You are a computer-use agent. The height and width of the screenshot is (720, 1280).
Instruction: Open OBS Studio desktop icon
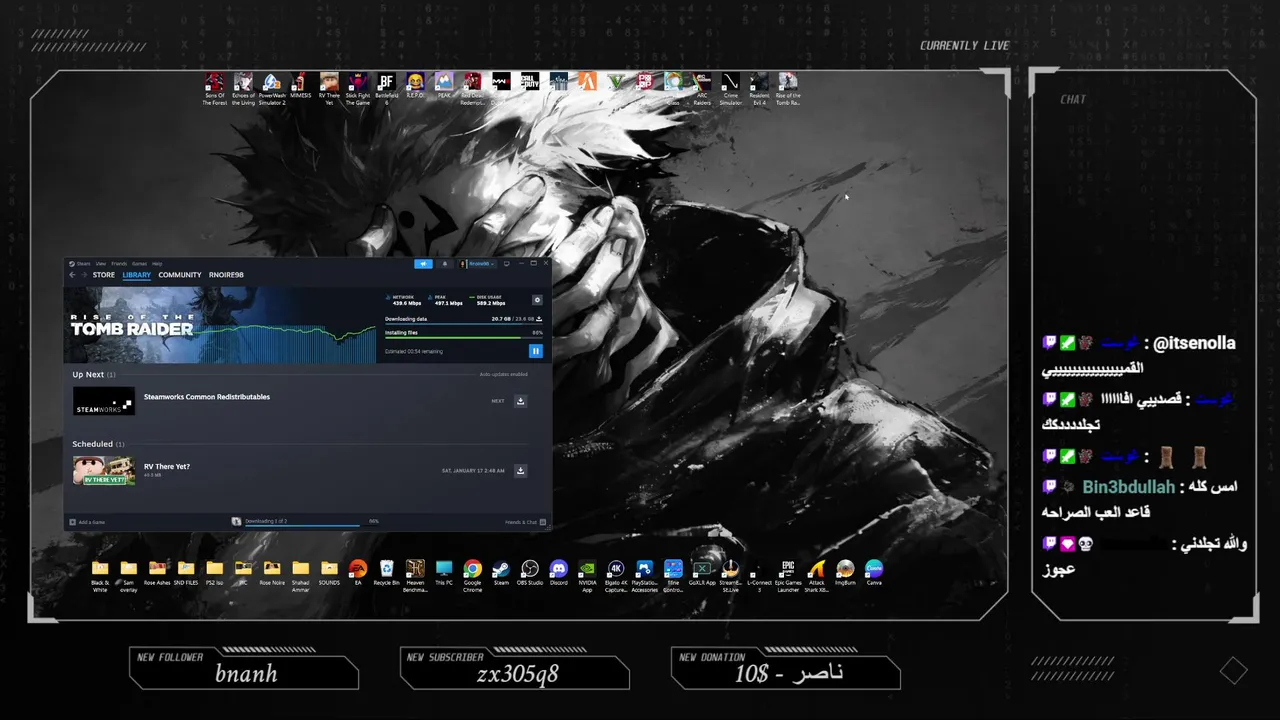point(530,572)
